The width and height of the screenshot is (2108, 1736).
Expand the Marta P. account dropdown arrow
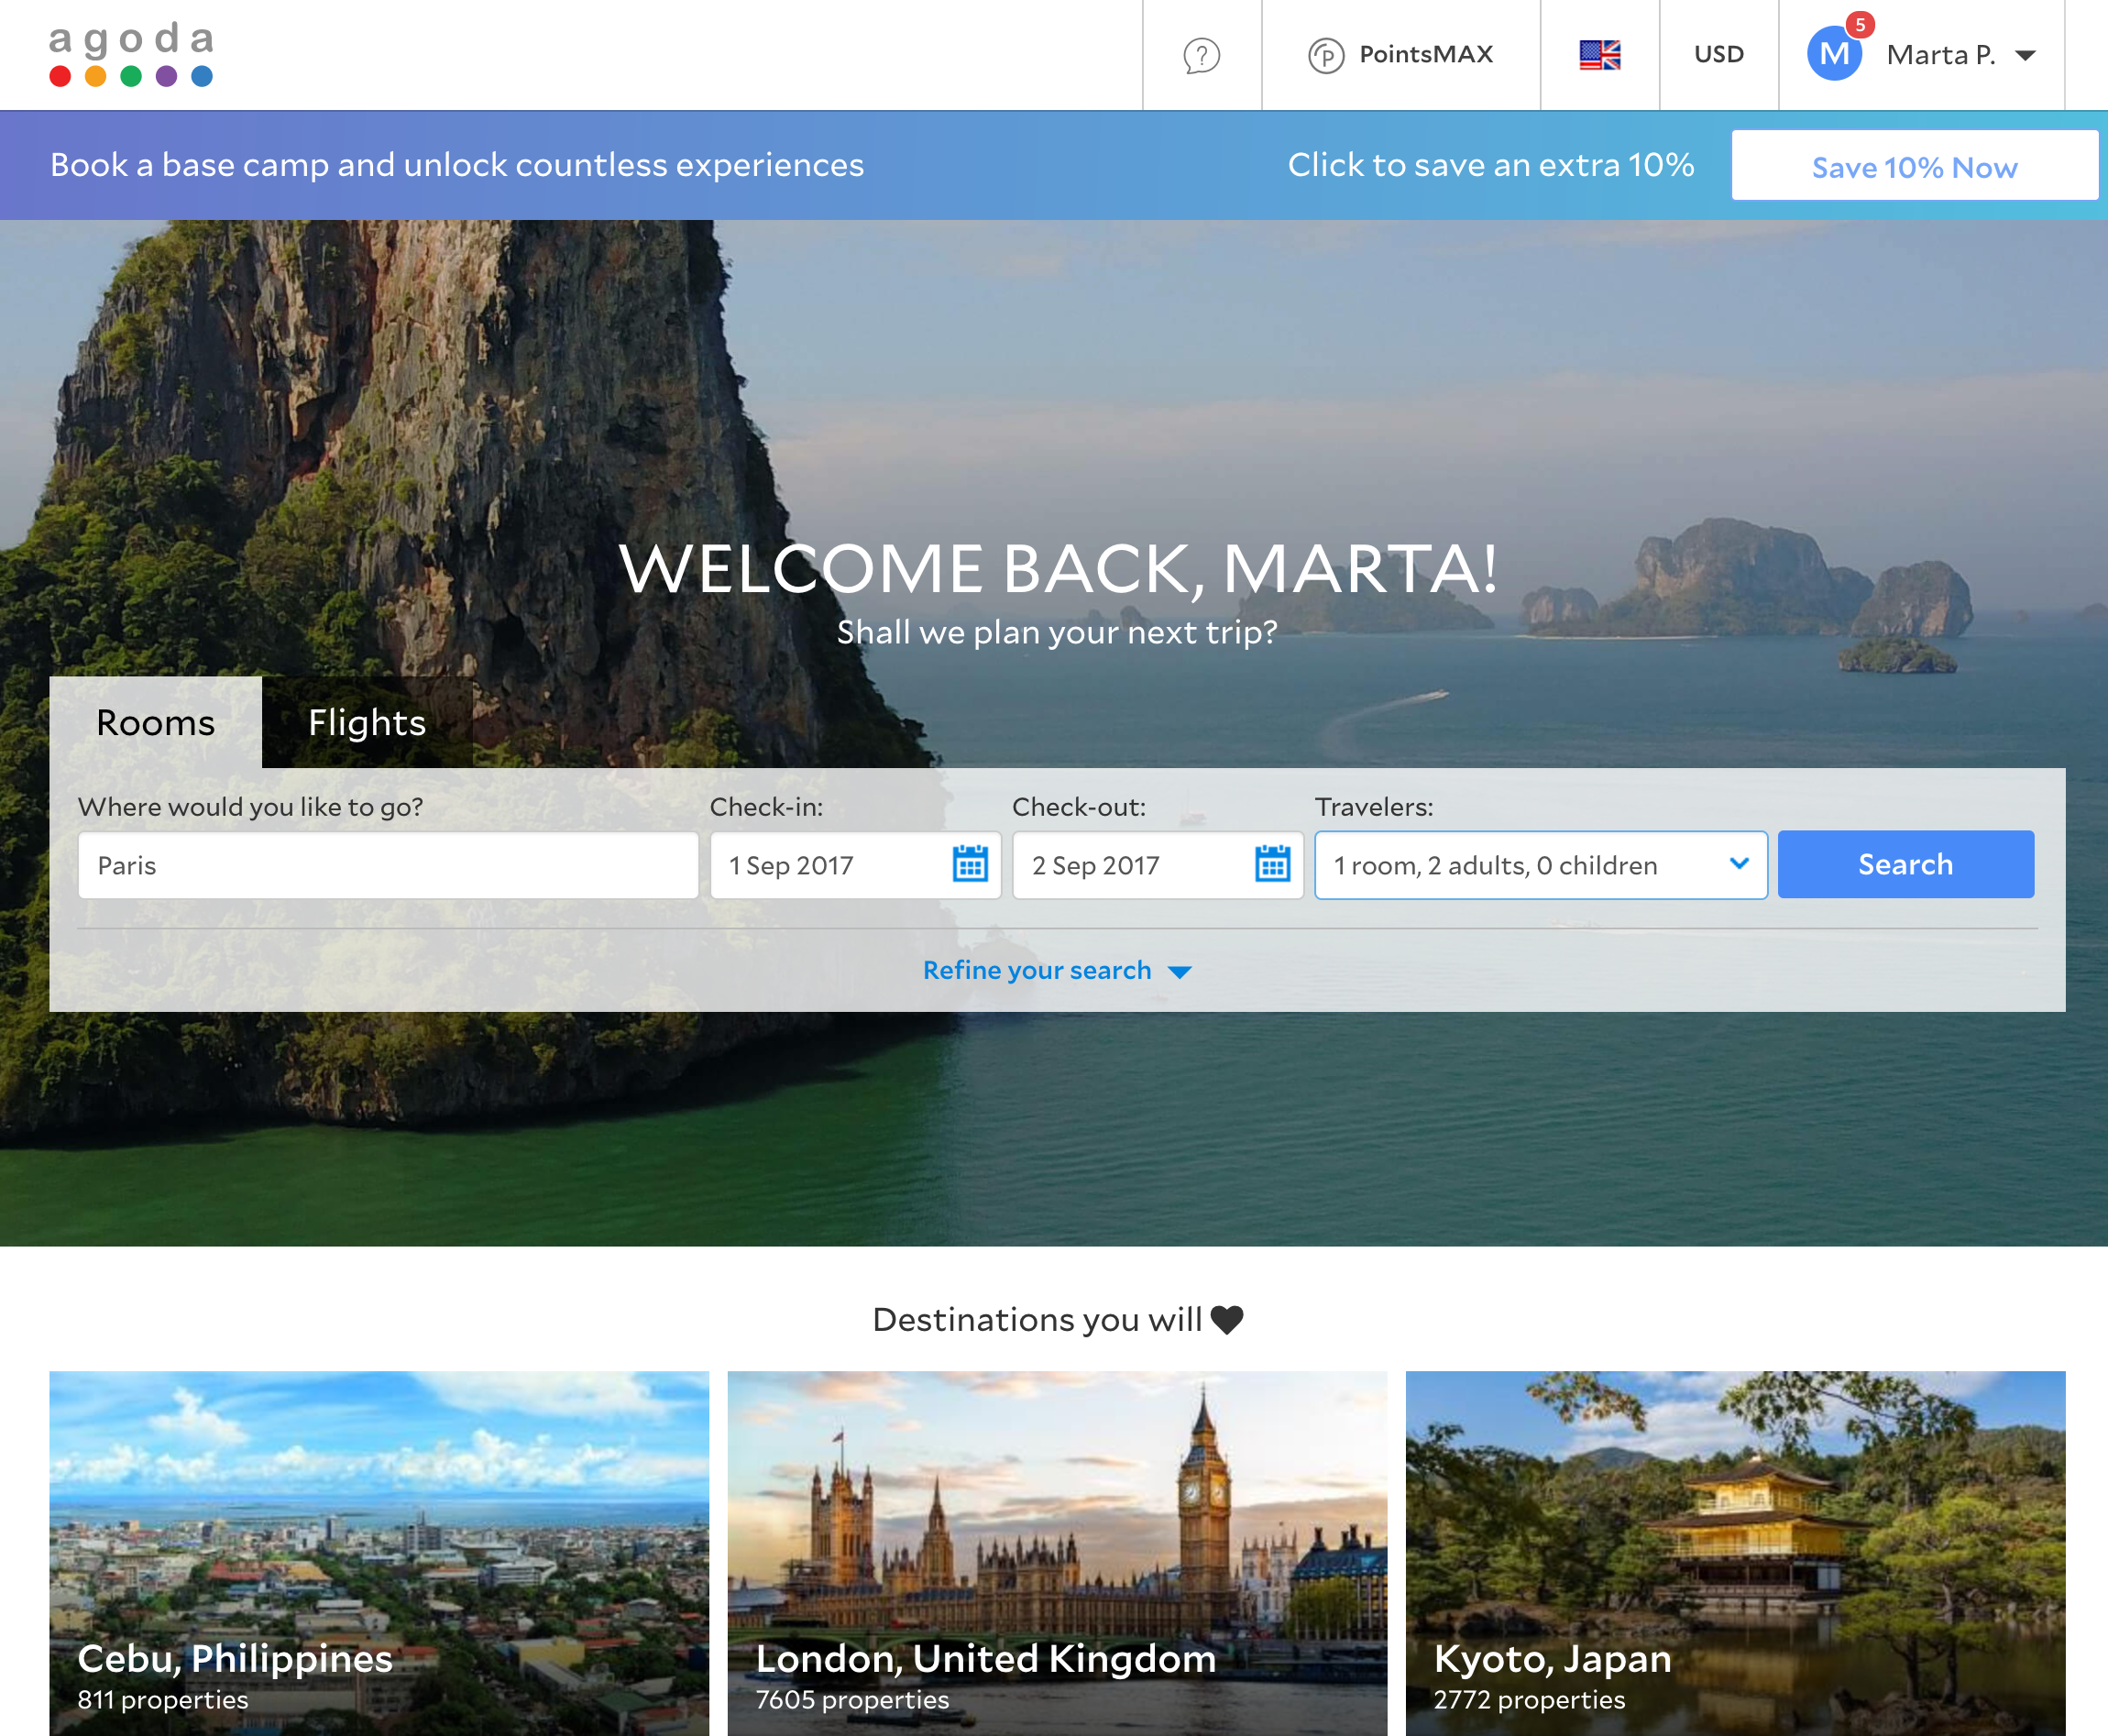[x=2026, y=56]
